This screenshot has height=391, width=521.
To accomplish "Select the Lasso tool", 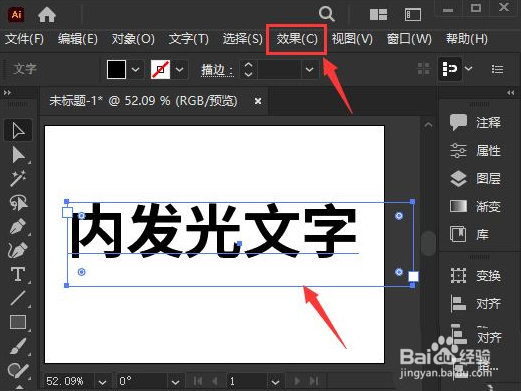I will (18, 203).
